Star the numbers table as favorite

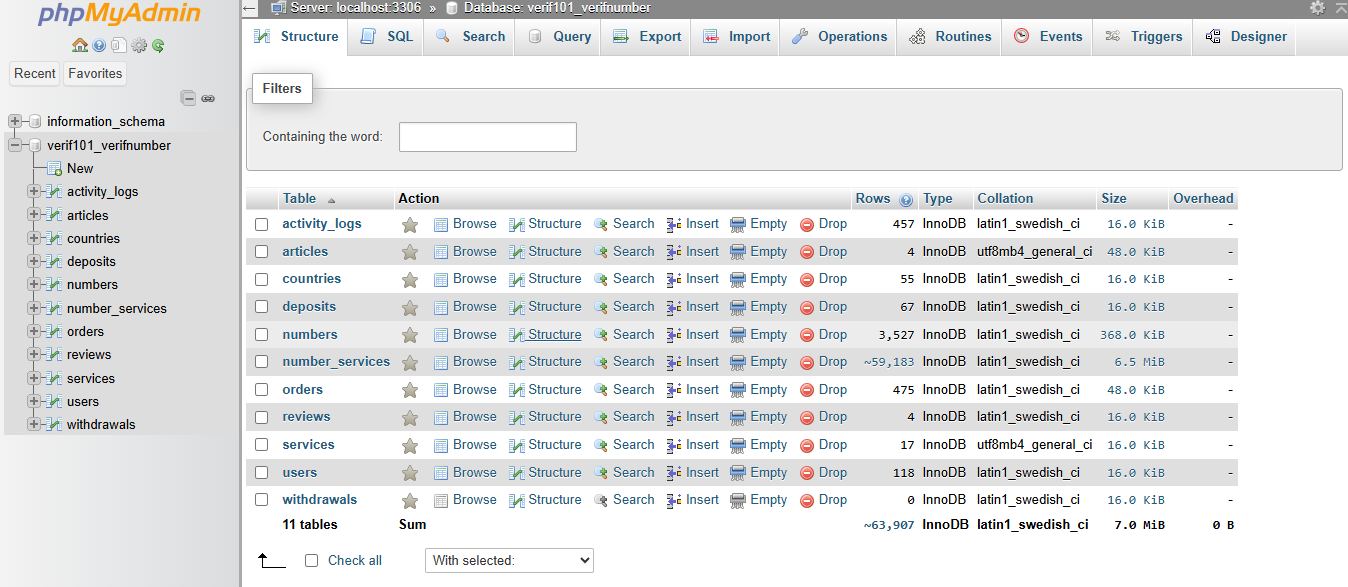click(410, 335)
